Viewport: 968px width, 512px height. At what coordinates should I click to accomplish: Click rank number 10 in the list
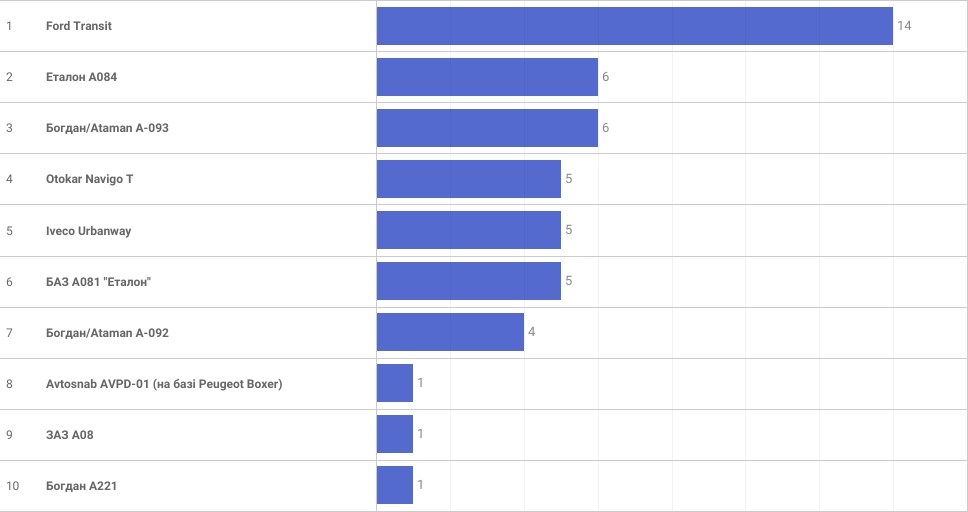tap(12, 486)
